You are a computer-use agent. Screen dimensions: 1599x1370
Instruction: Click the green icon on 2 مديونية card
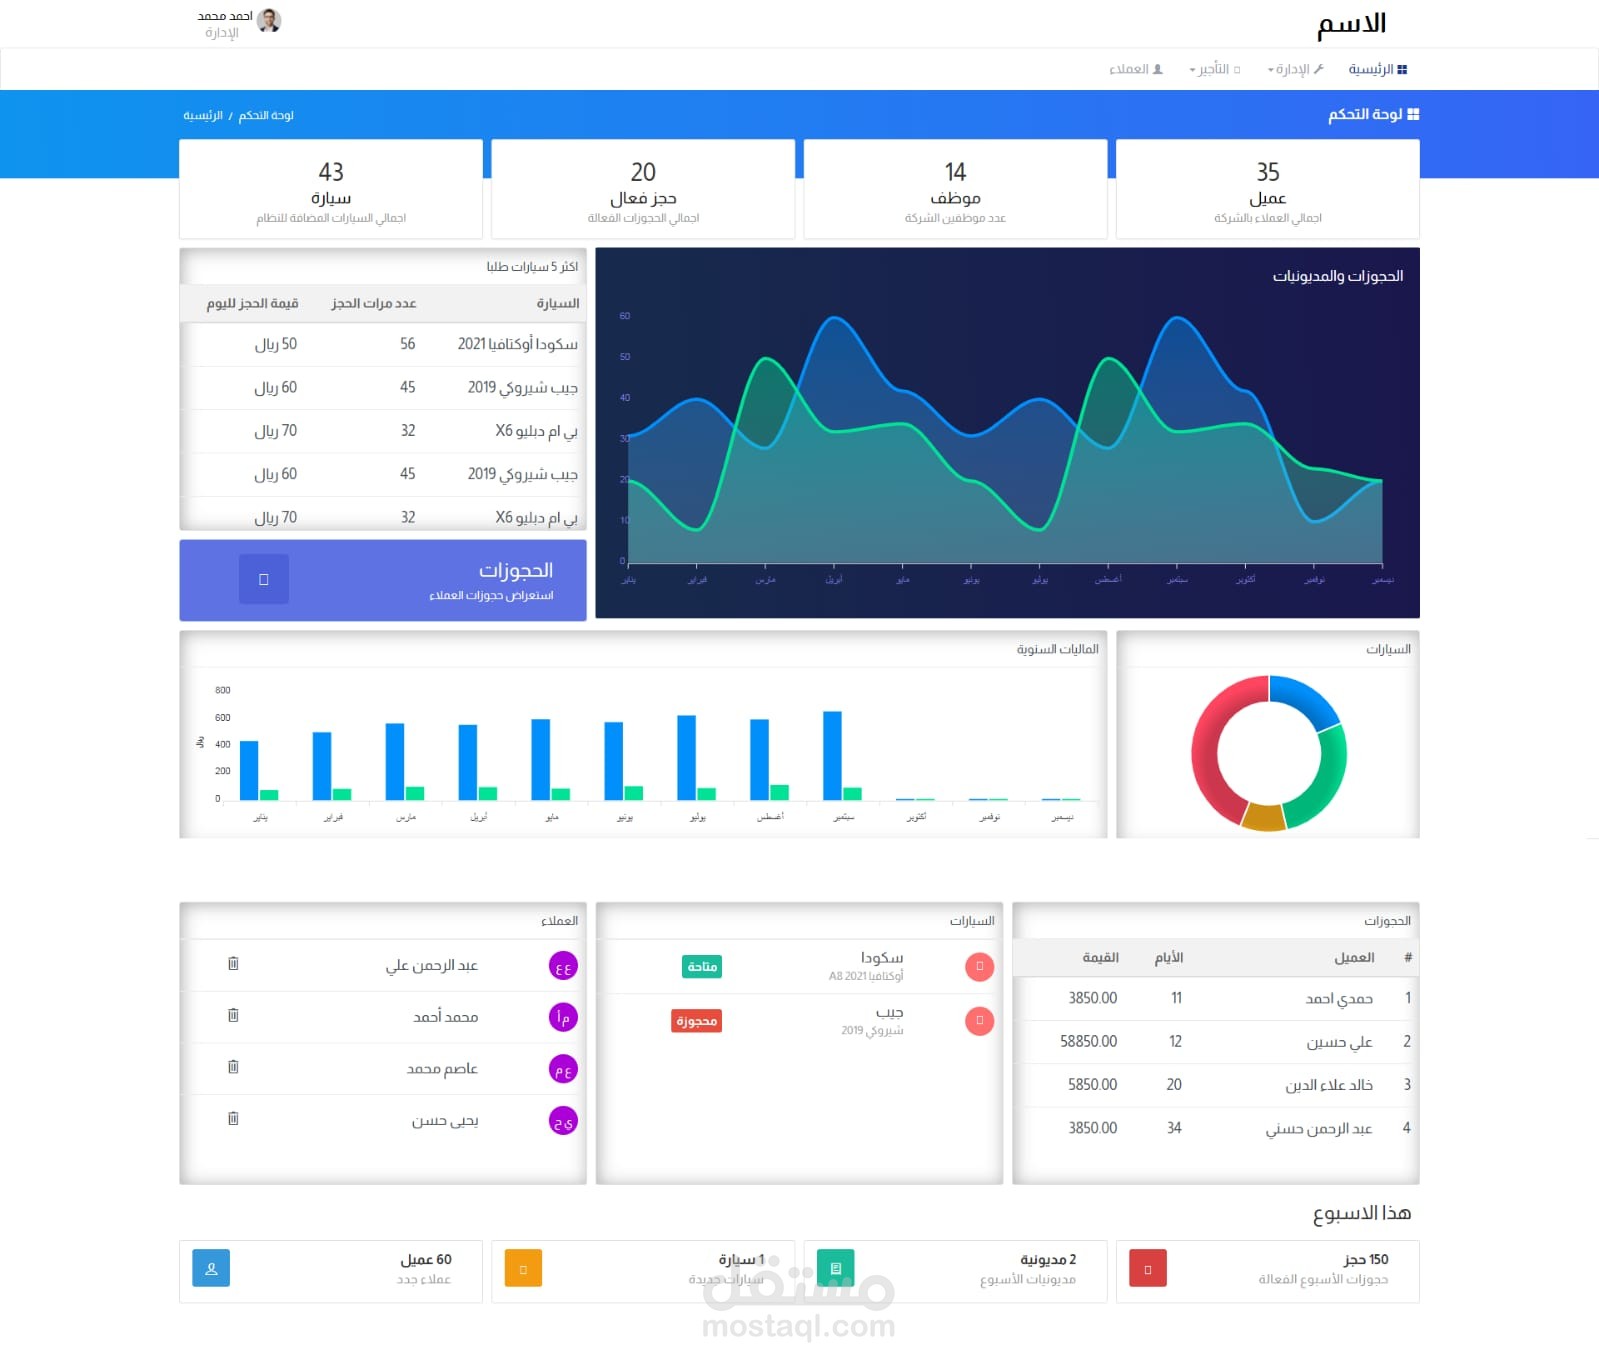(836, 1268)
